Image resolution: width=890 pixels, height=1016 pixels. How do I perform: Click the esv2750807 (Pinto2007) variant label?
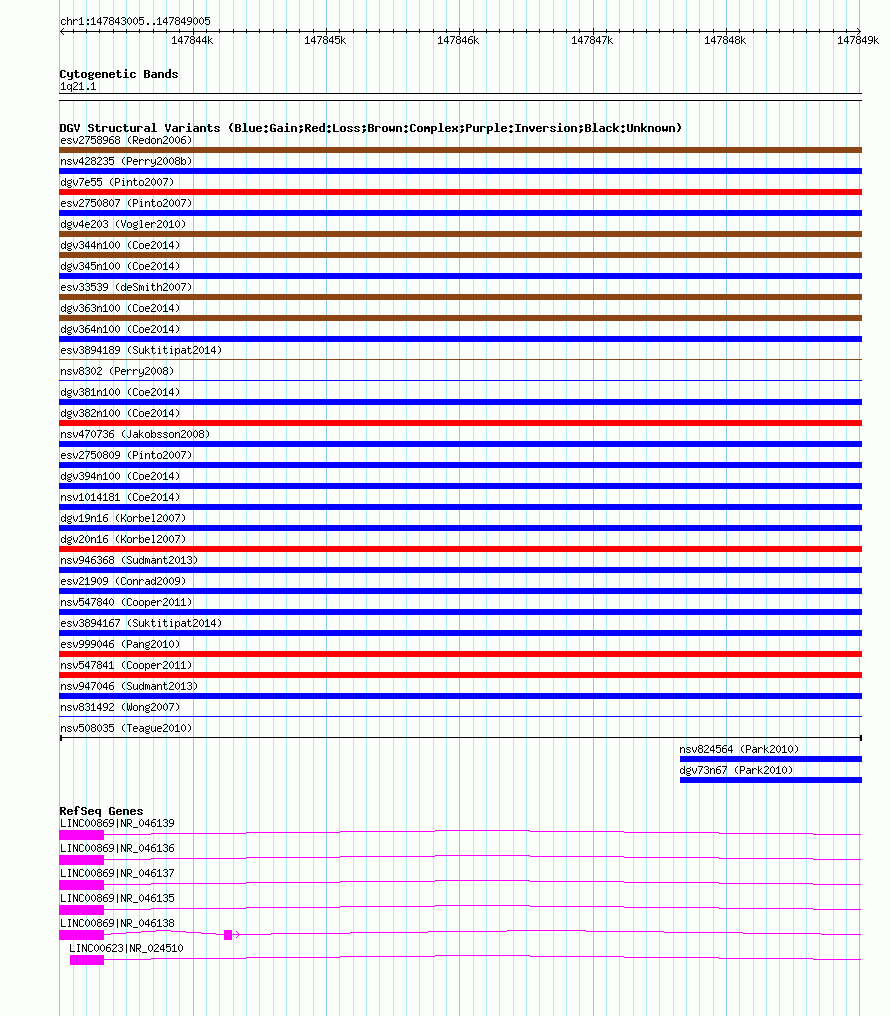click(126, 203)
